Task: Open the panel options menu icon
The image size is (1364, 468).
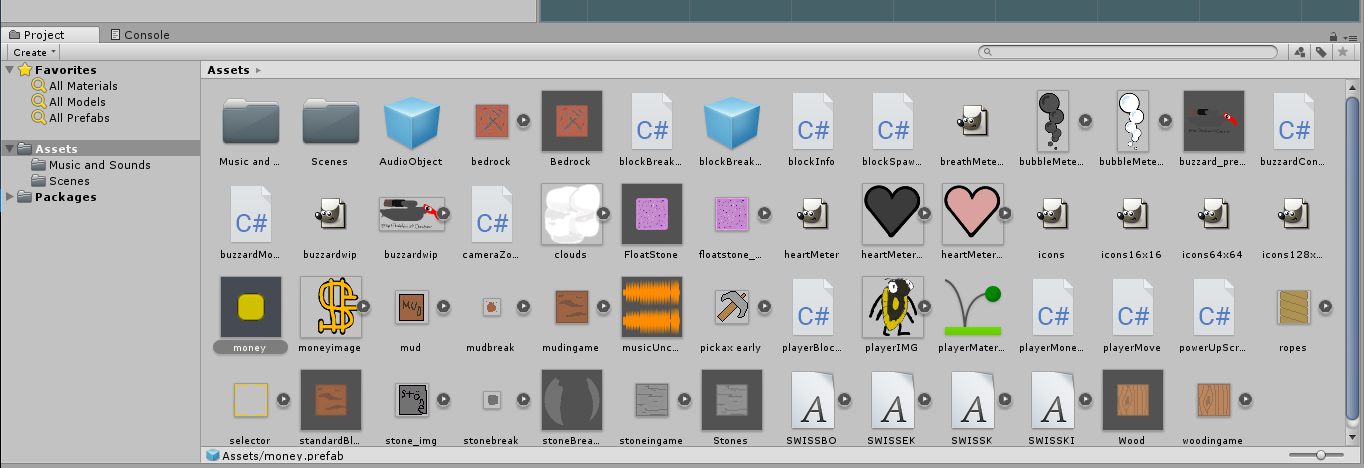Action: (x=1350, y=36)
